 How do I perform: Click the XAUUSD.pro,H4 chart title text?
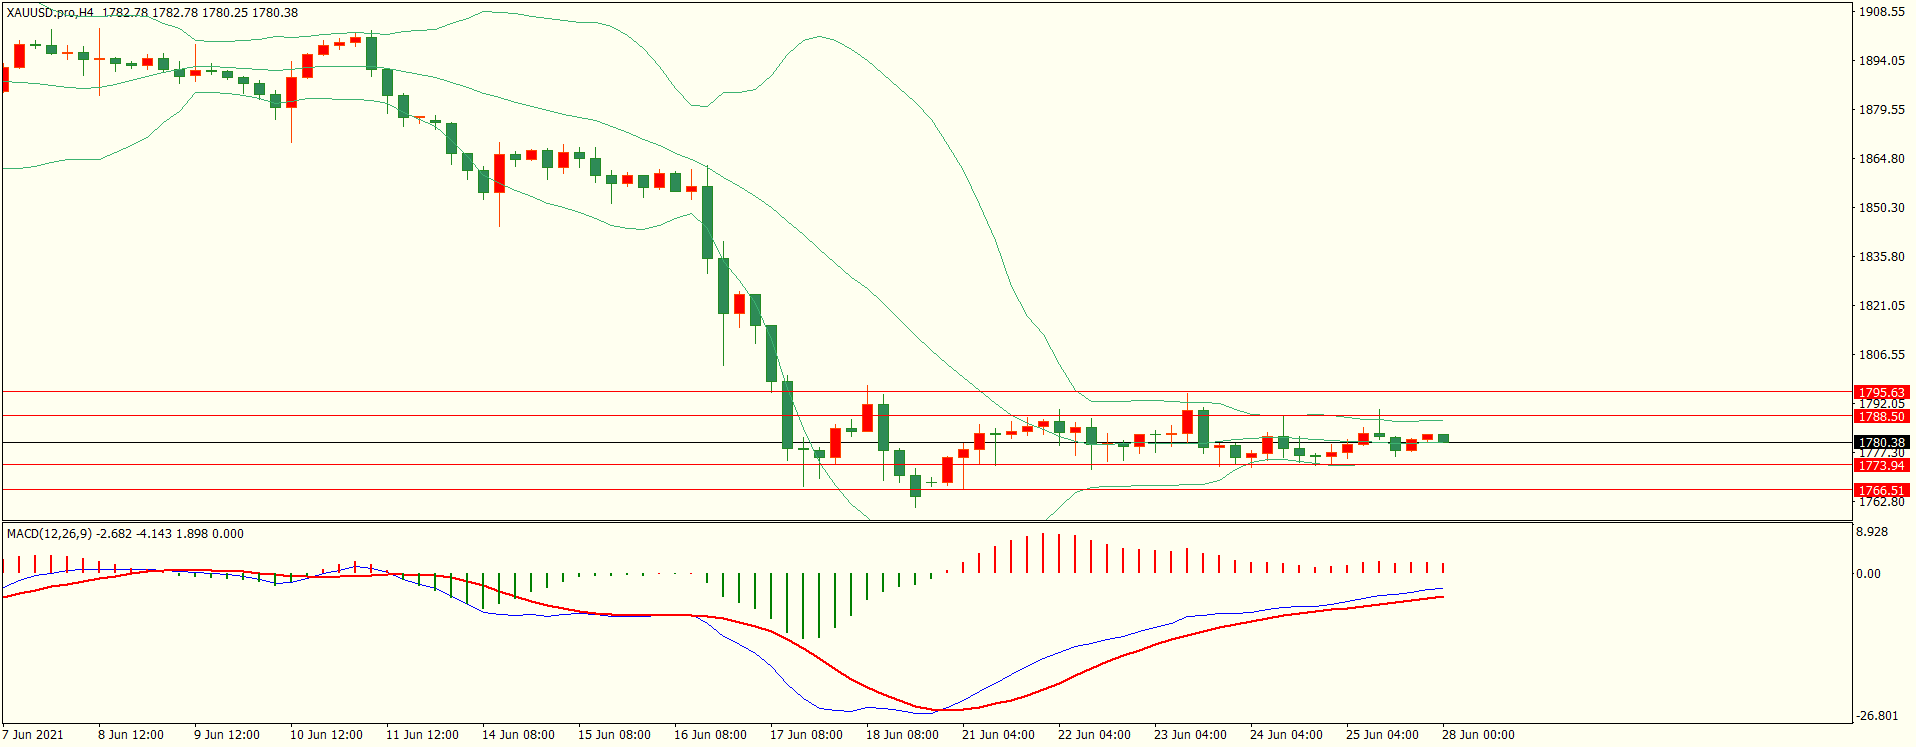(x=50, y=13)
